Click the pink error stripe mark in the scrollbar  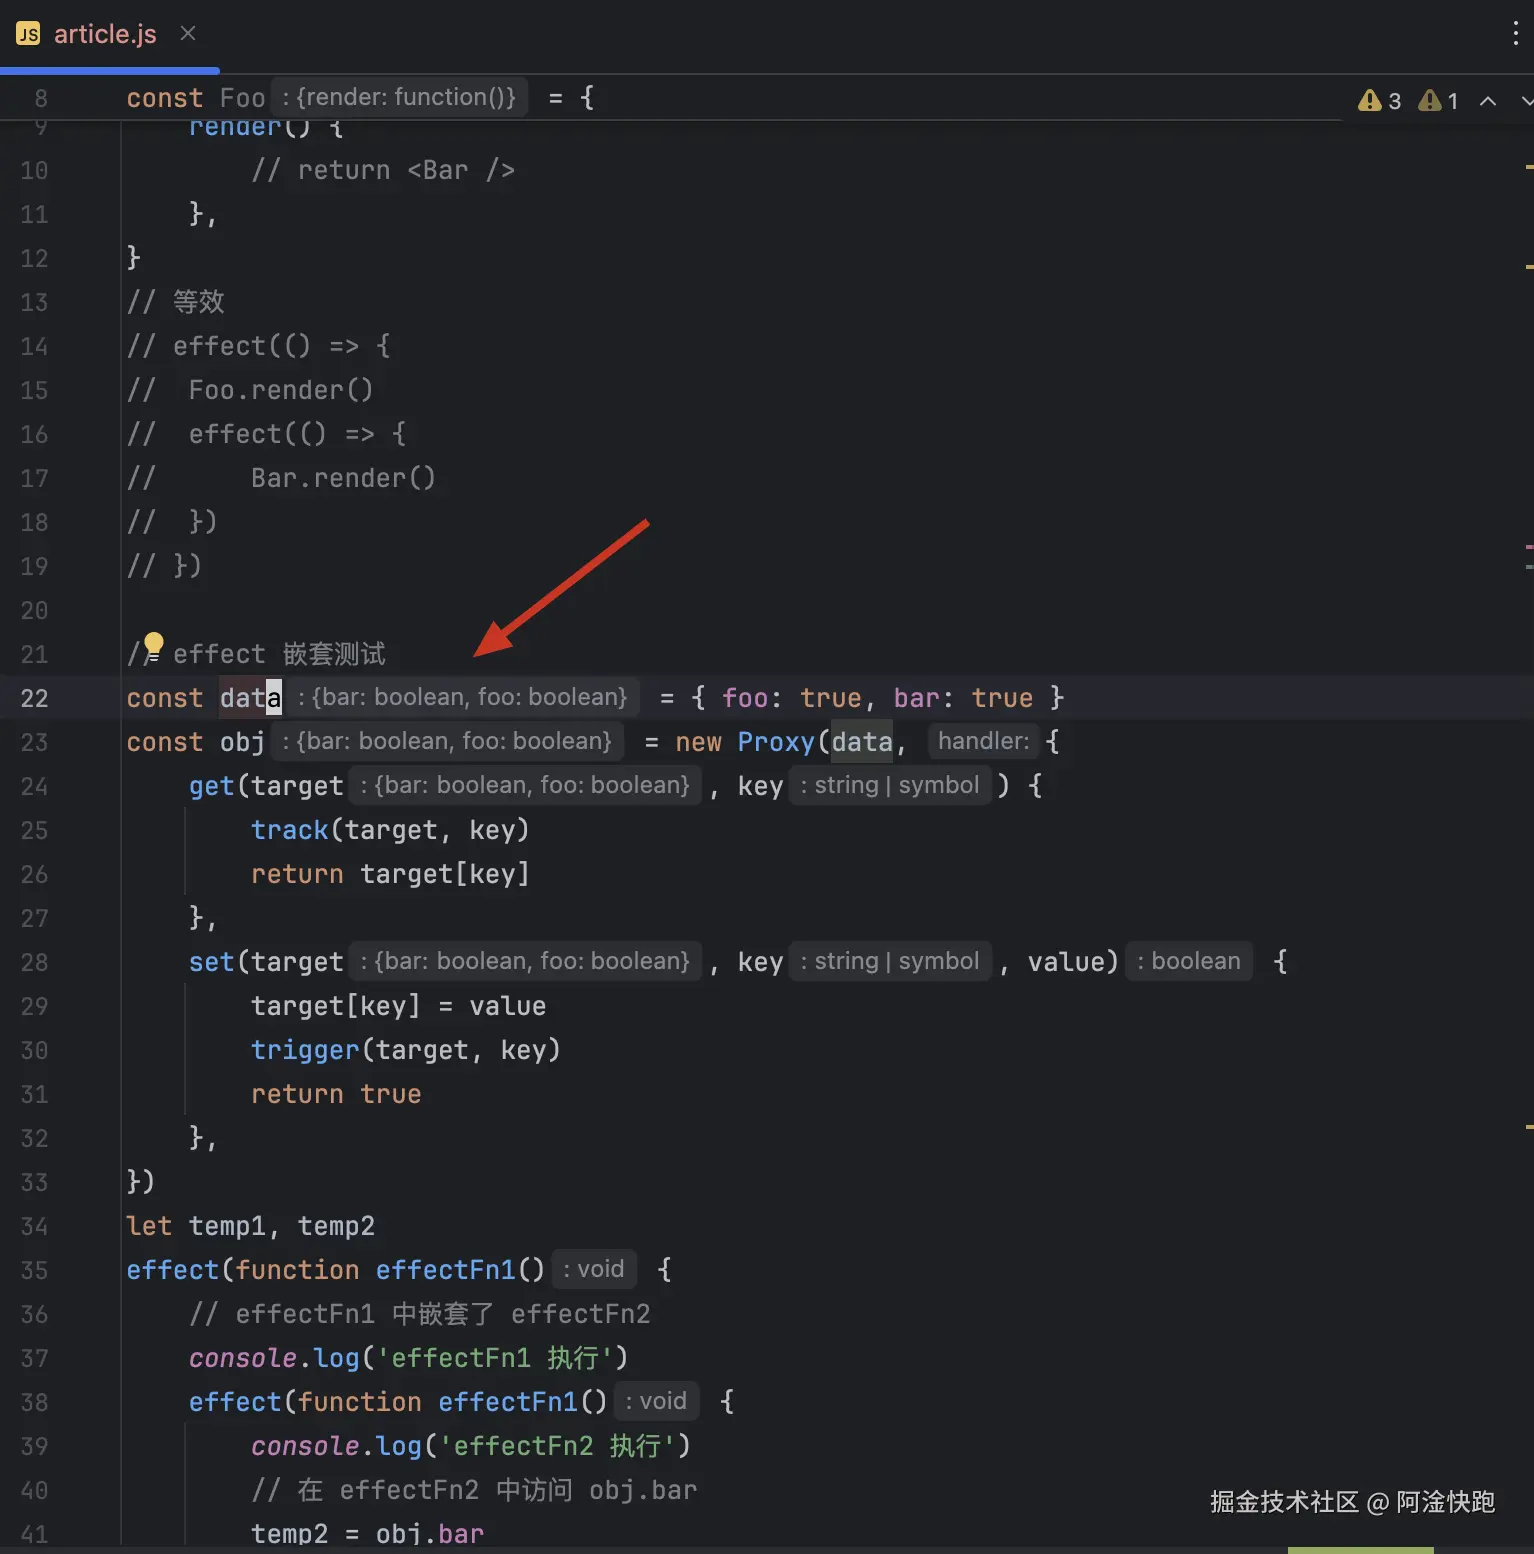point(1529,547)
